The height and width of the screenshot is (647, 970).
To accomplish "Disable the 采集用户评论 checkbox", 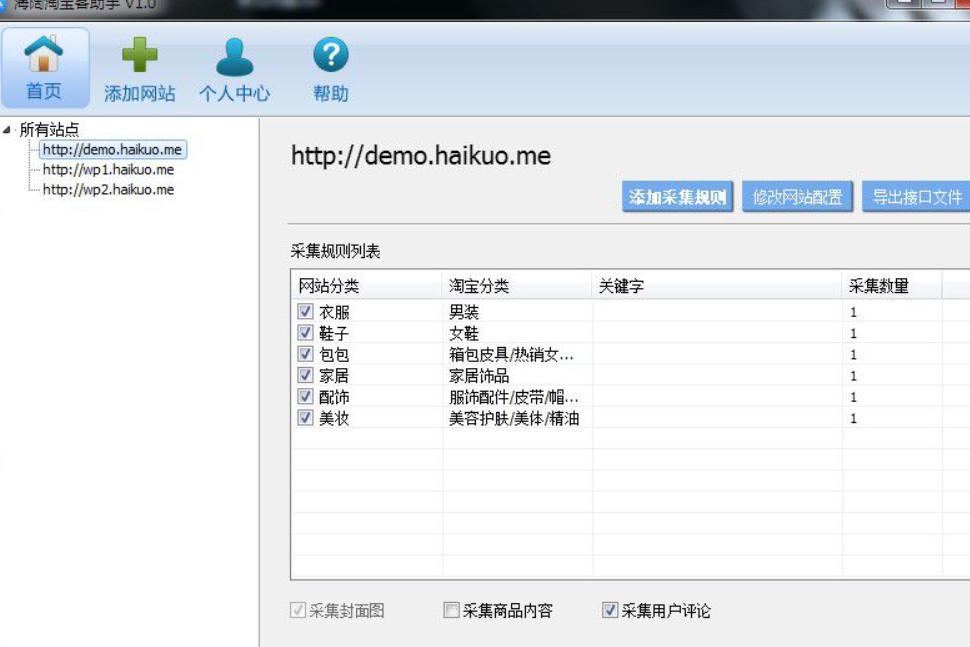I will point(609,611).
